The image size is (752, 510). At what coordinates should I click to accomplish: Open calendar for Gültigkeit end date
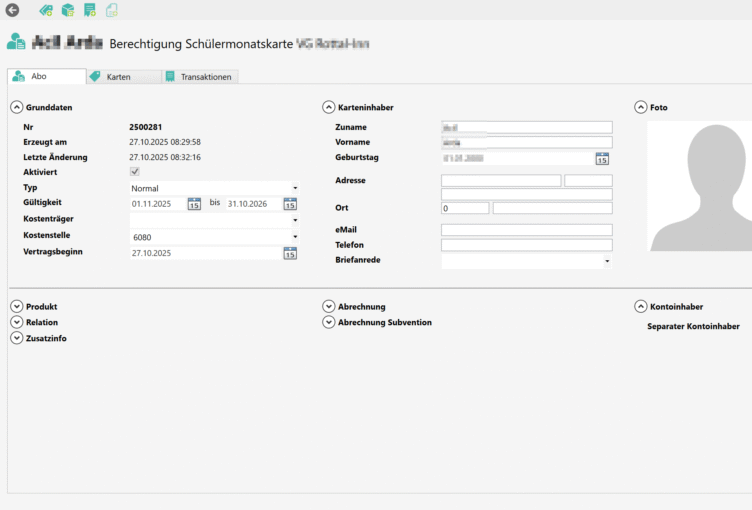[290, 204]
